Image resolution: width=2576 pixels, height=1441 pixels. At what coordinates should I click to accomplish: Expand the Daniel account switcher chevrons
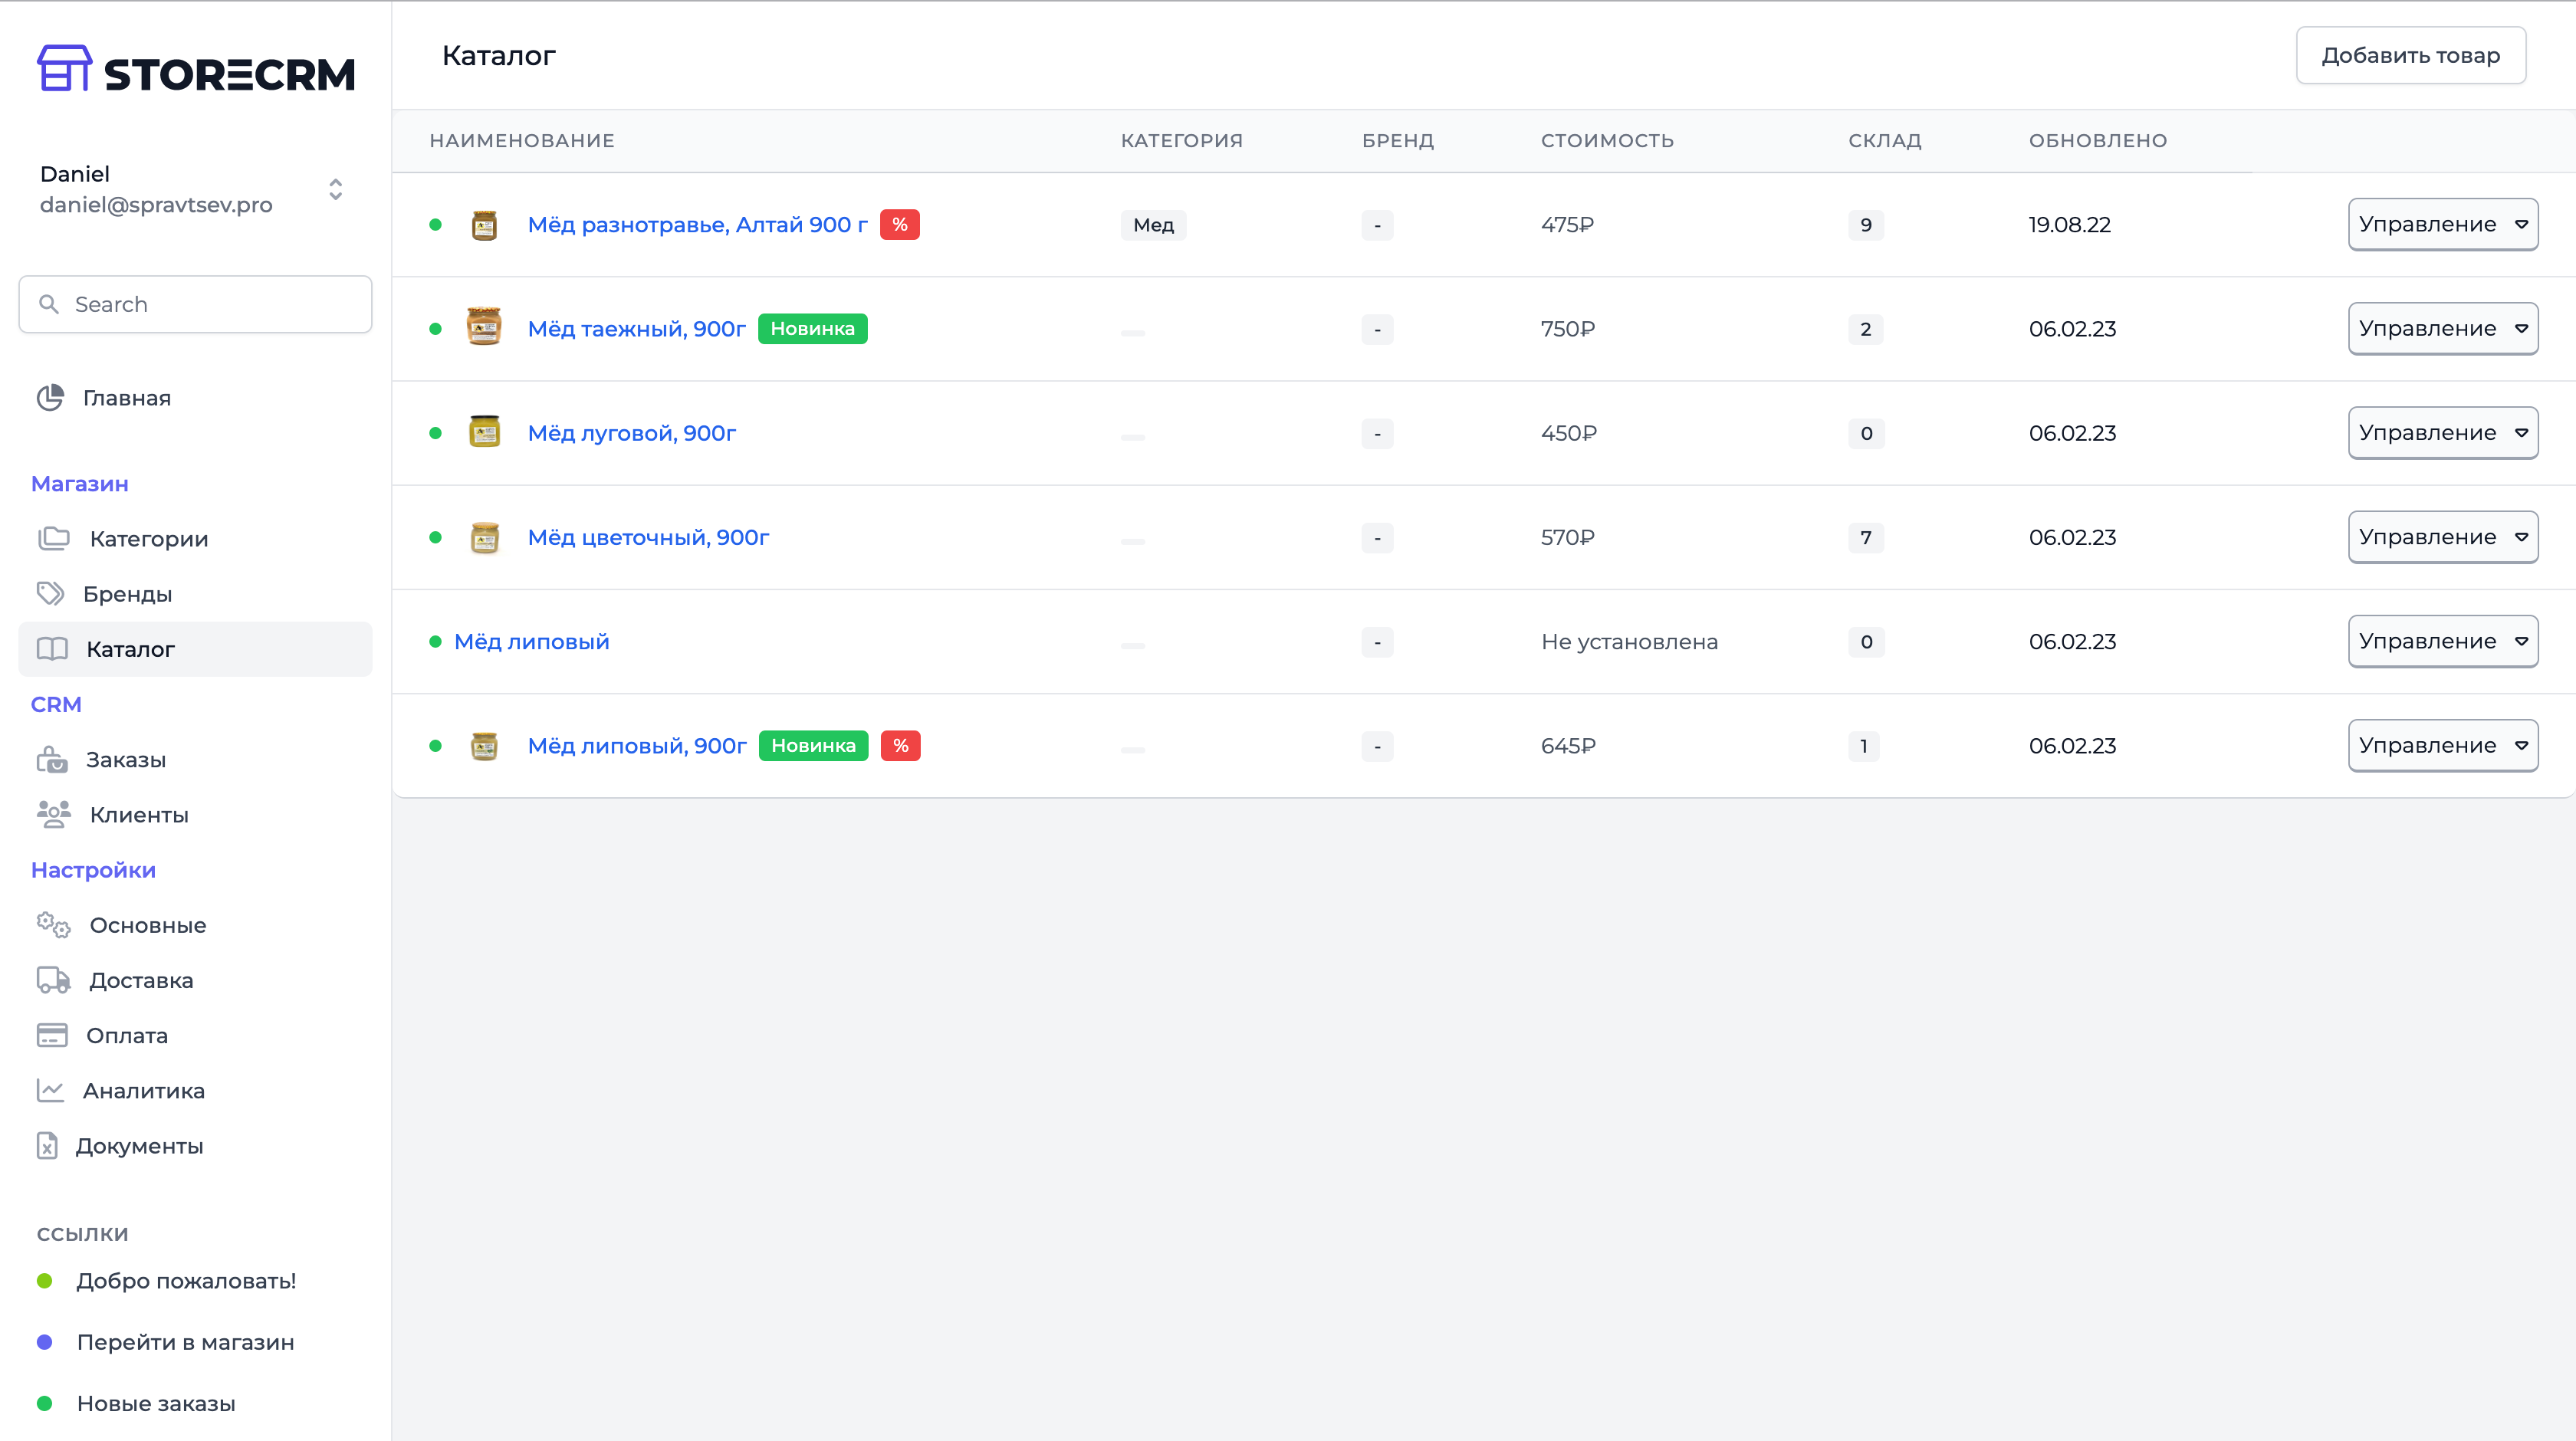336,189
